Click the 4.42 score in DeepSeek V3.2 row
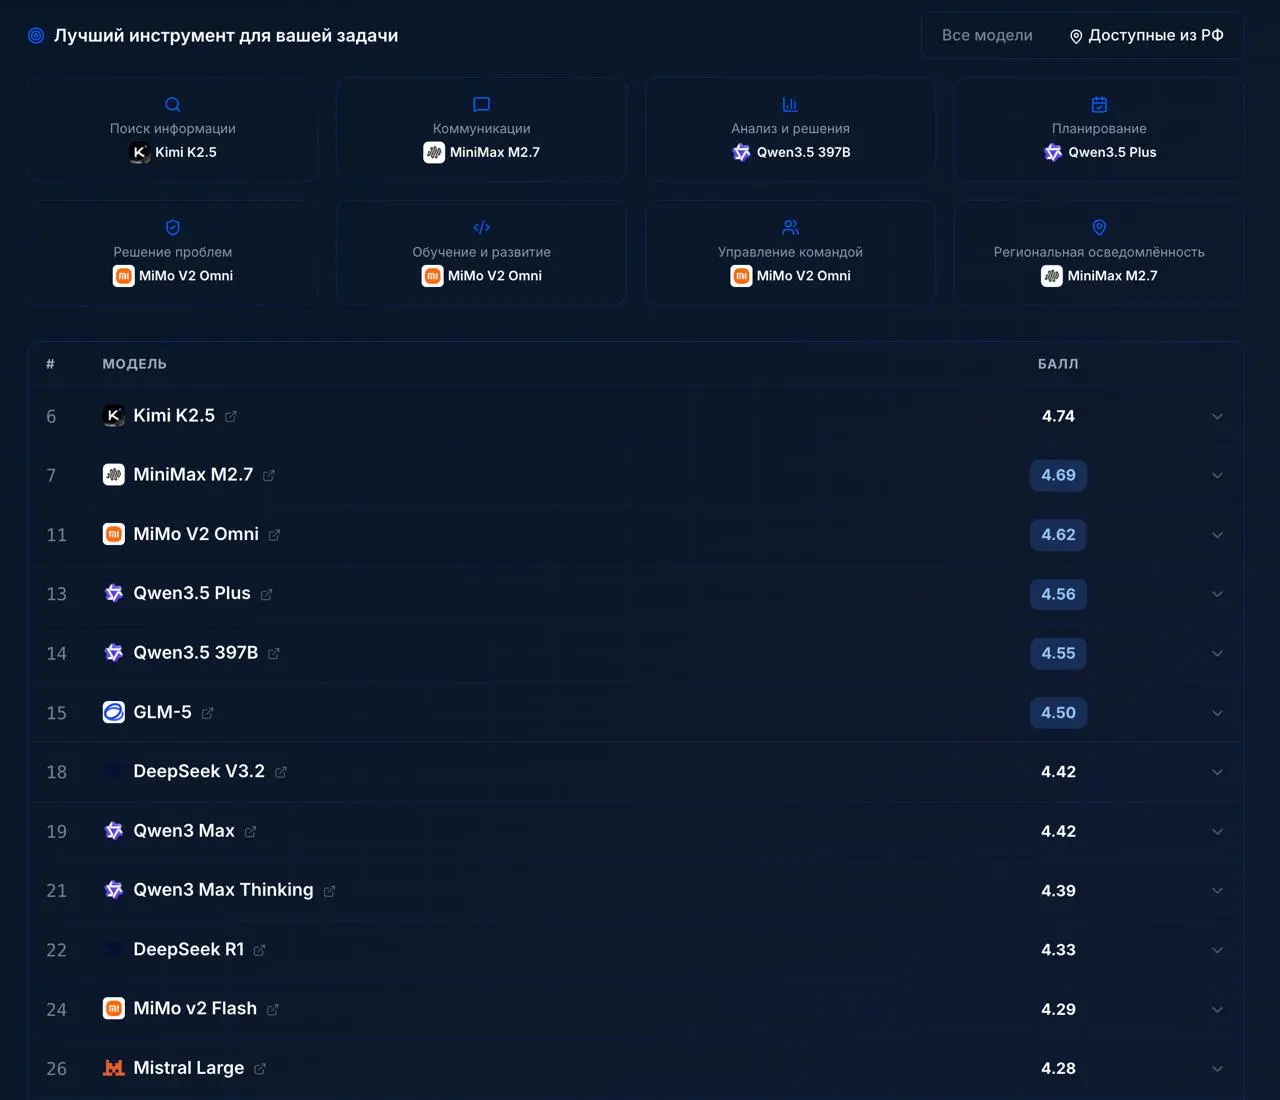Screen dimensions: 1280x1100 [x=1058, y=772]
